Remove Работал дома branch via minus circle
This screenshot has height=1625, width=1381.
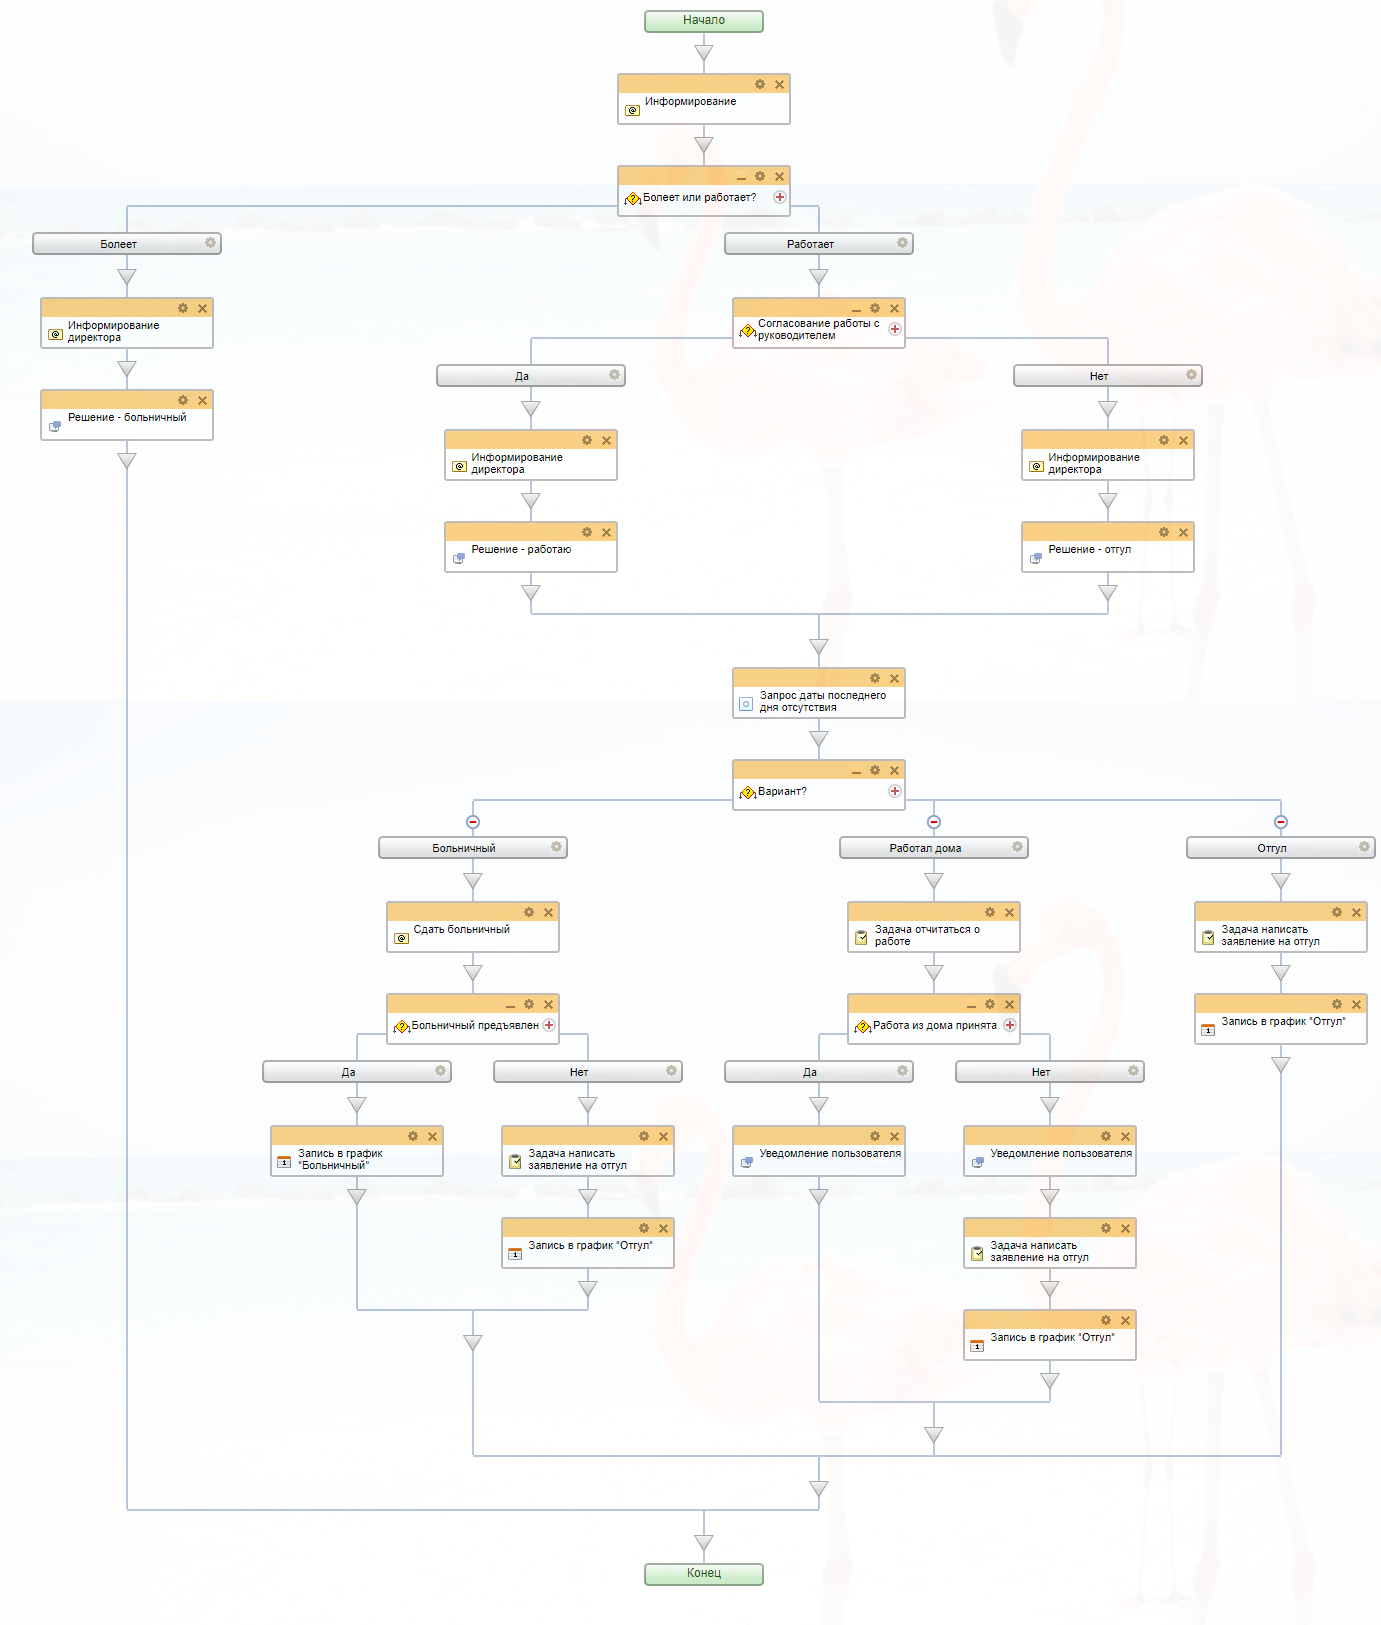(934, 822)
